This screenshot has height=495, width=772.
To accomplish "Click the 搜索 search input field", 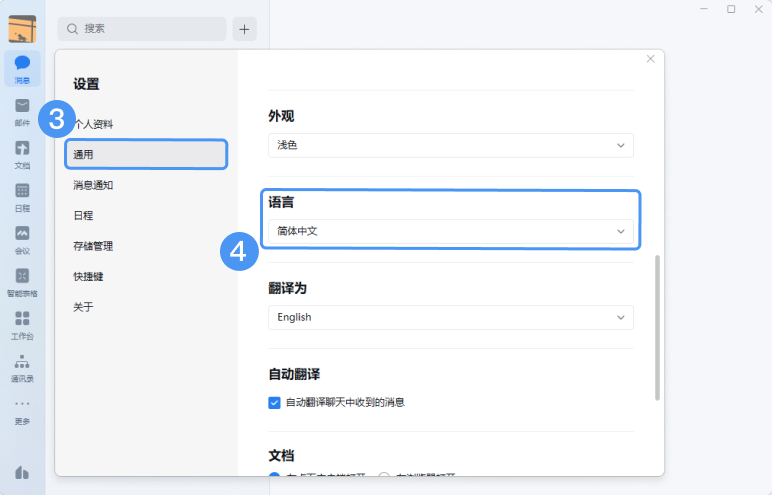I will [142, 29].
